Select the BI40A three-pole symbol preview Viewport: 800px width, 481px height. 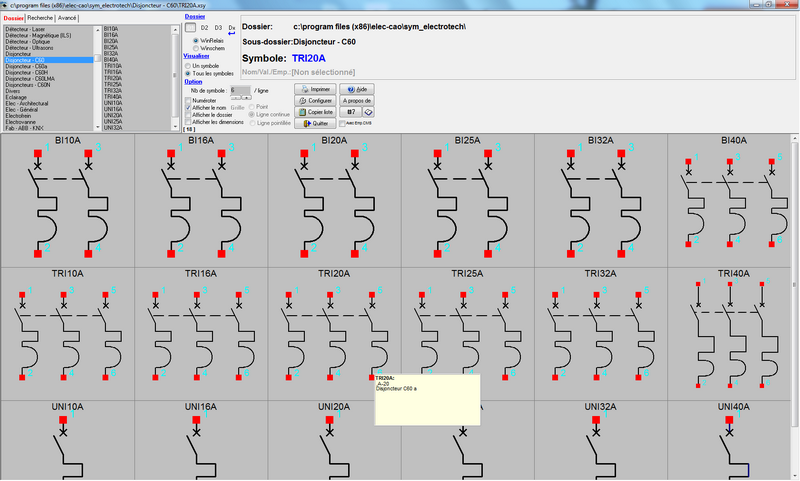tap(729, 200)
